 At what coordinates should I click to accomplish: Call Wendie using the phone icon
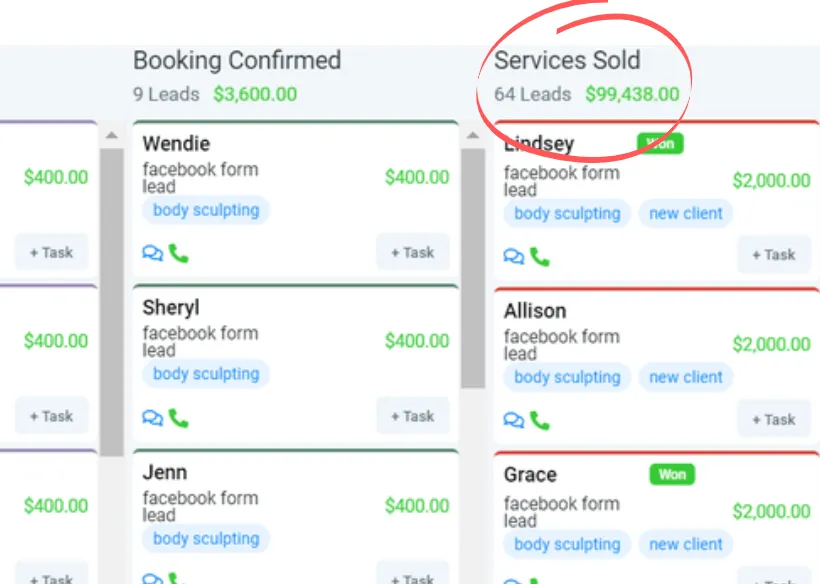178,254
